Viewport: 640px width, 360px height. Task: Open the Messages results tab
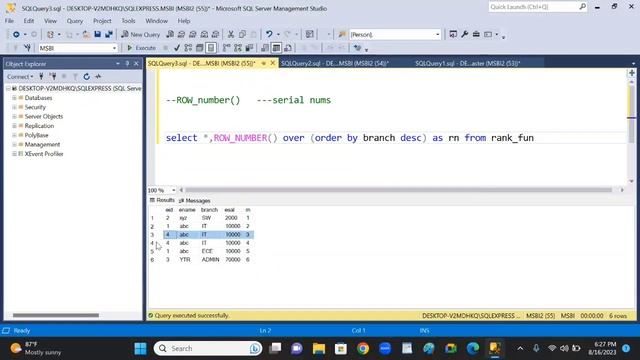click(x=194, y=201)
